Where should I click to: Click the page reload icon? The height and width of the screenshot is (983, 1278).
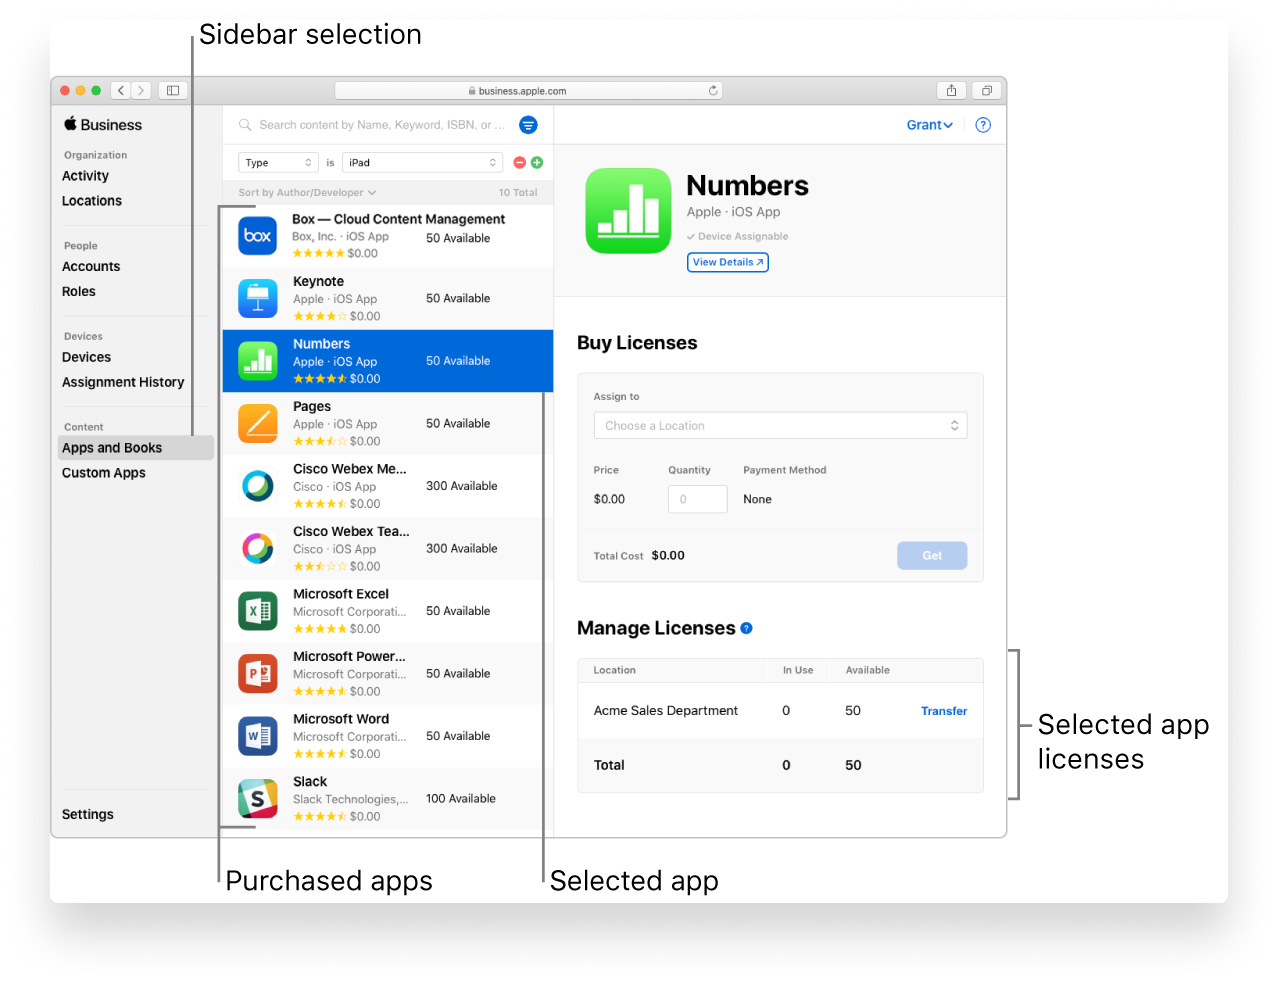point(713,91)
